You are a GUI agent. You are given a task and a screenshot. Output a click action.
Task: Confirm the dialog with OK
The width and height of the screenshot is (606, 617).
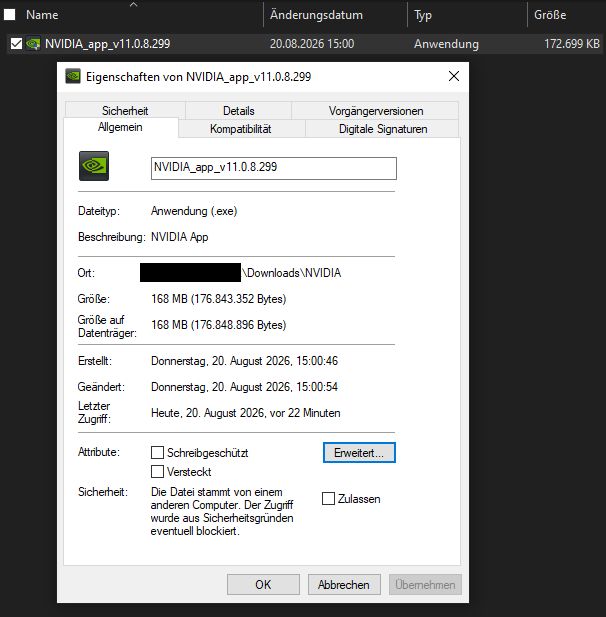(263, 584)
